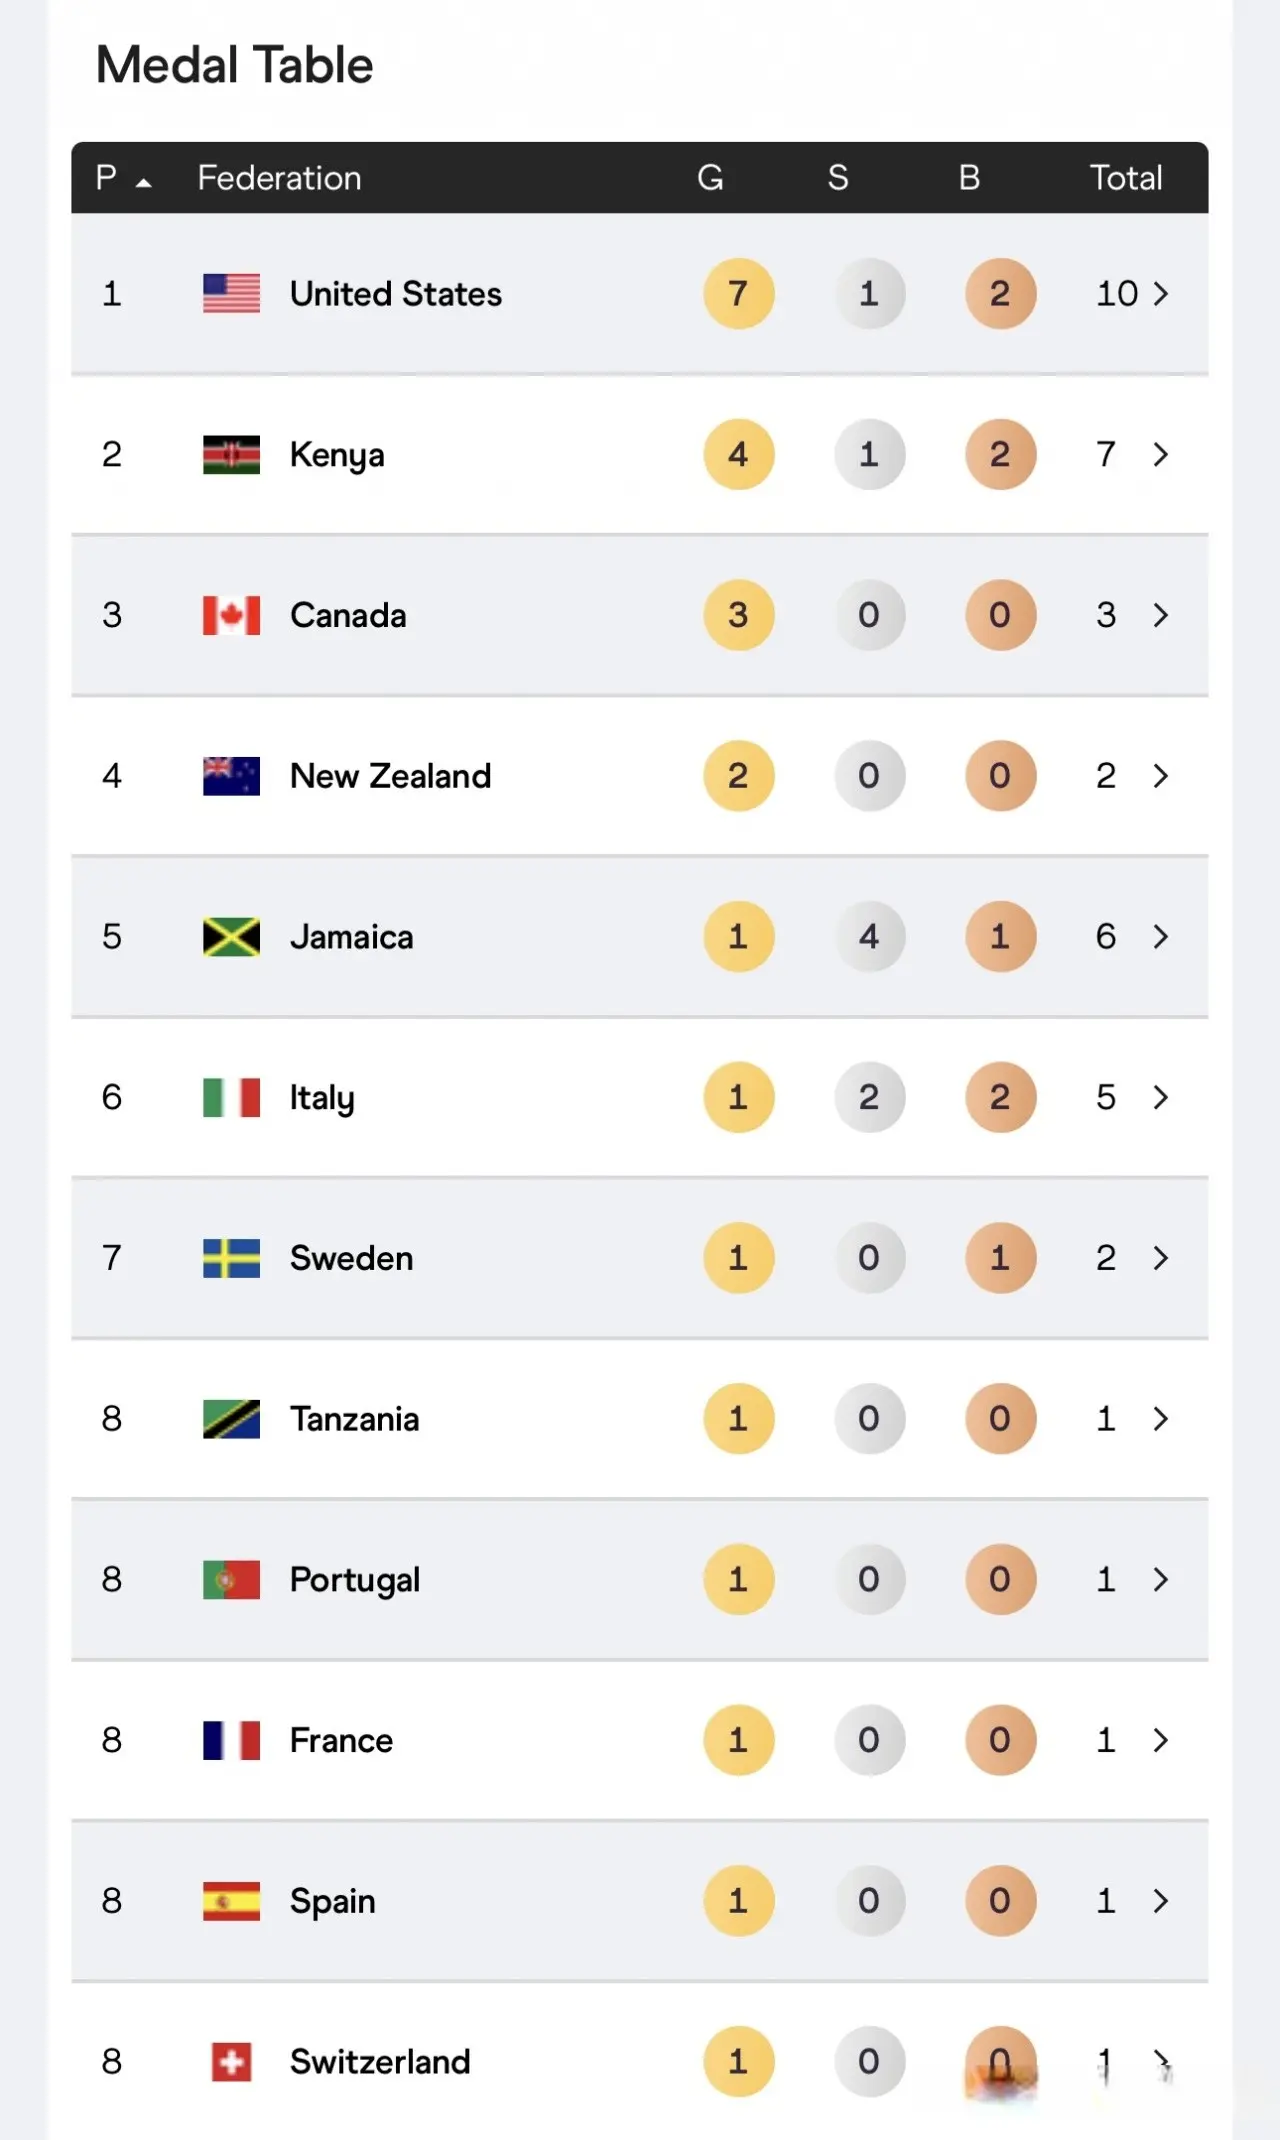1280x2140 pixels.
Task: Click Canada's gold medal count badge
Action: (x=738, y=615)
